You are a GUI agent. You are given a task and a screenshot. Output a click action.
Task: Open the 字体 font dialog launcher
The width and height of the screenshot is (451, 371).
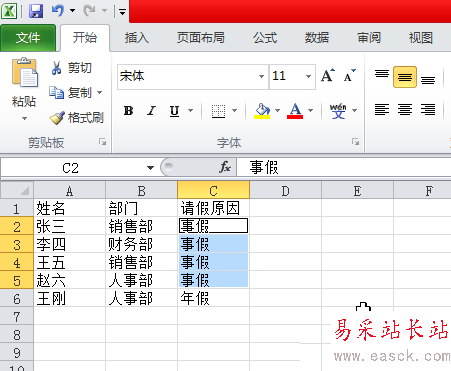pyautogui.click(x=355, y=142)
